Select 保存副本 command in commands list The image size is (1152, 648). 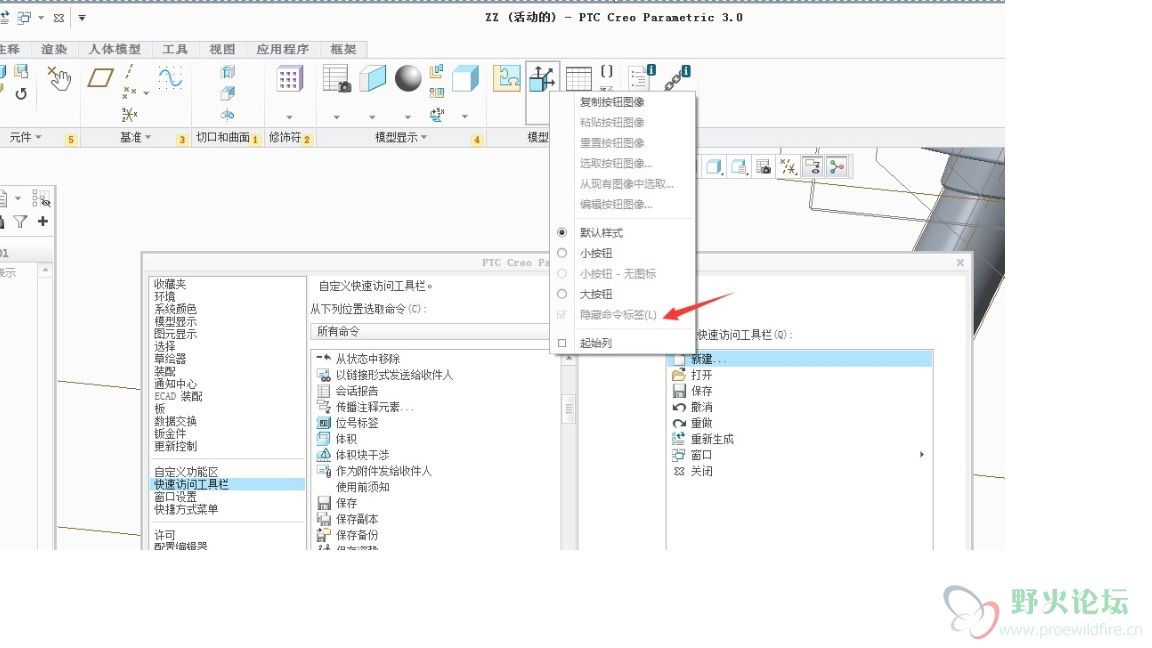point(356,519)
